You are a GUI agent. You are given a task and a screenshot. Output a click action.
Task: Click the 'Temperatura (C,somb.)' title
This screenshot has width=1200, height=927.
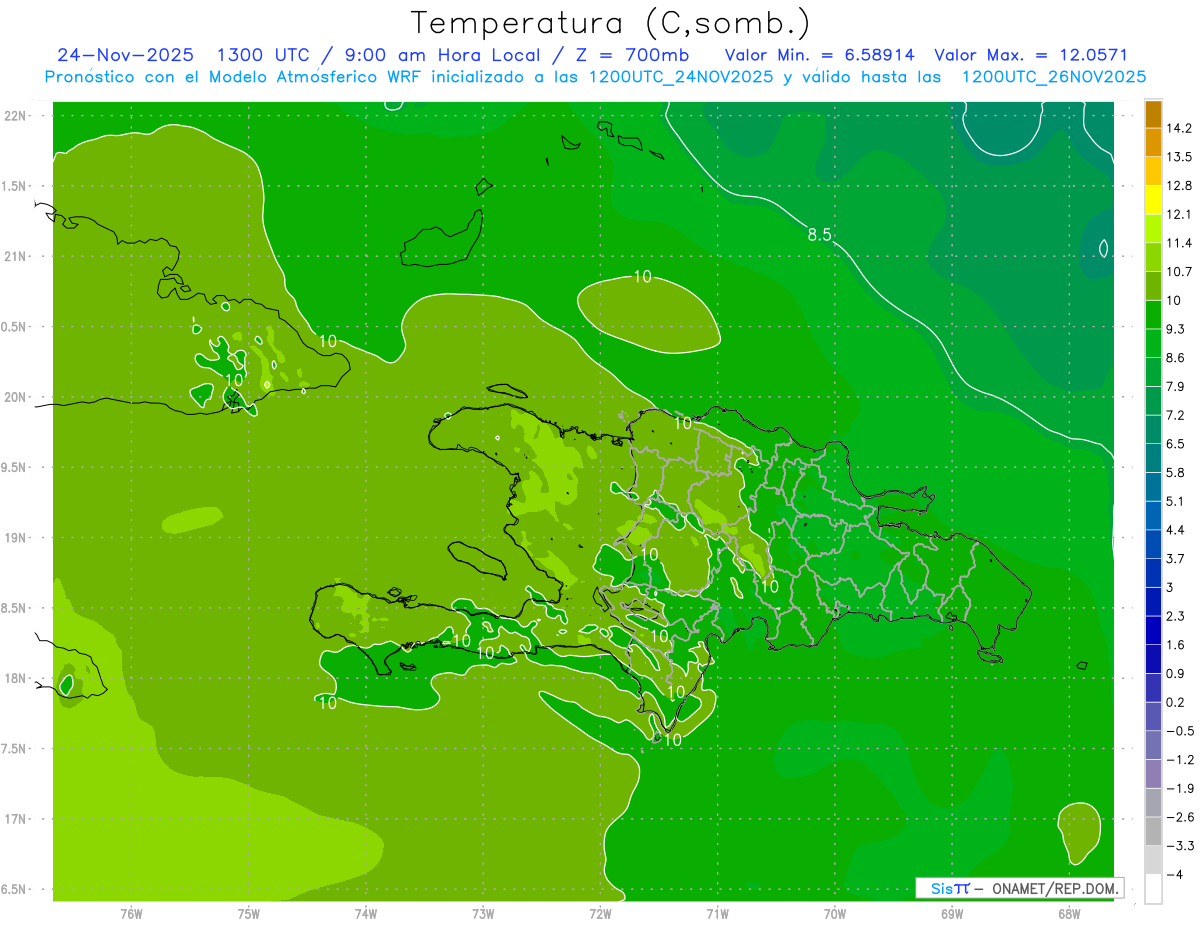point(611,22)
